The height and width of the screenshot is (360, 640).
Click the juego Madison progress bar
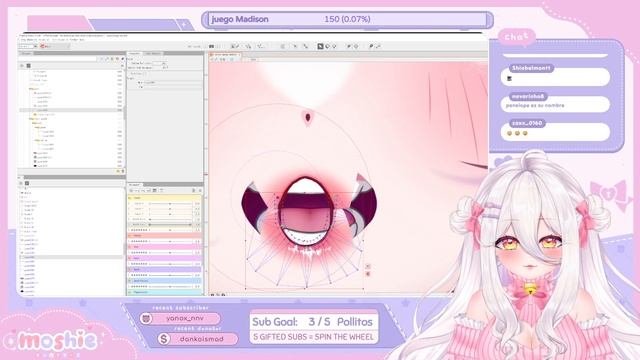click(x=347, y=19)
